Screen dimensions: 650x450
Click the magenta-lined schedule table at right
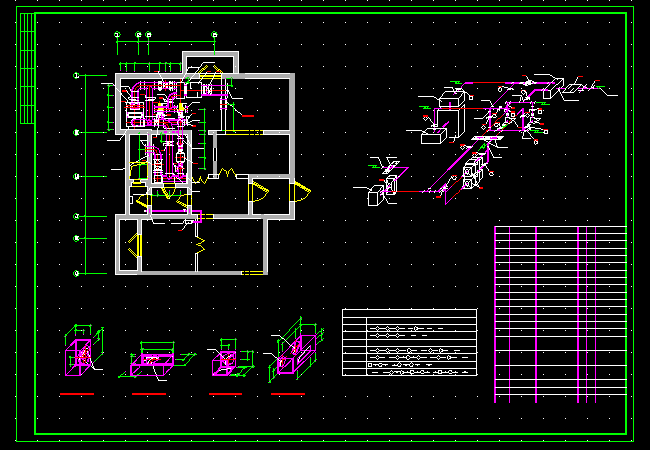(x=560, y=315)
